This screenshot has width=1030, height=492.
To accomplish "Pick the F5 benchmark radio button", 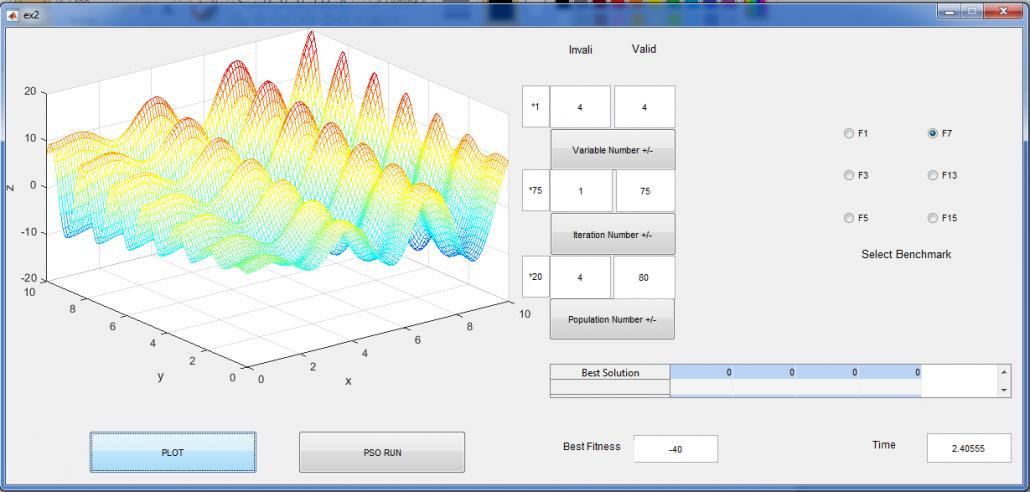I will pyautogui.click(x=849, y=218).
